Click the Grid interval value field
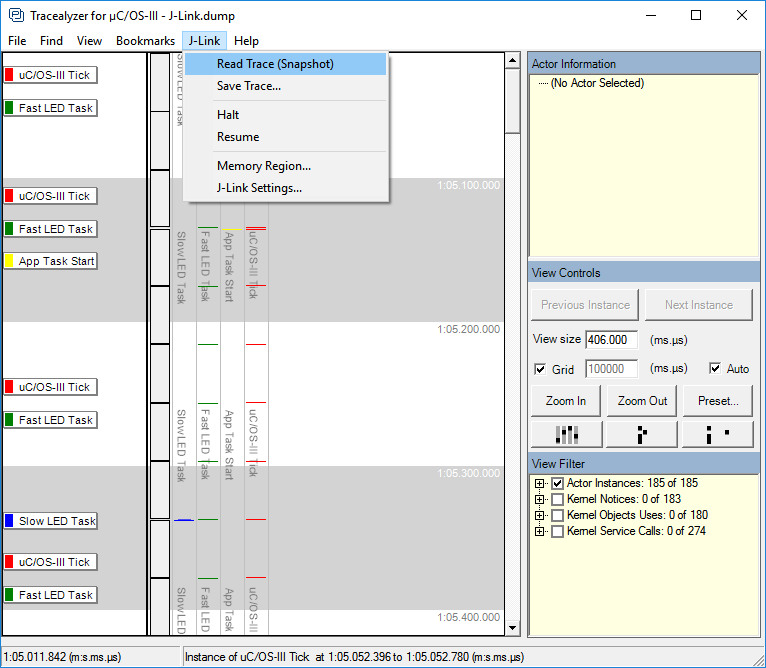 (612, 368)
